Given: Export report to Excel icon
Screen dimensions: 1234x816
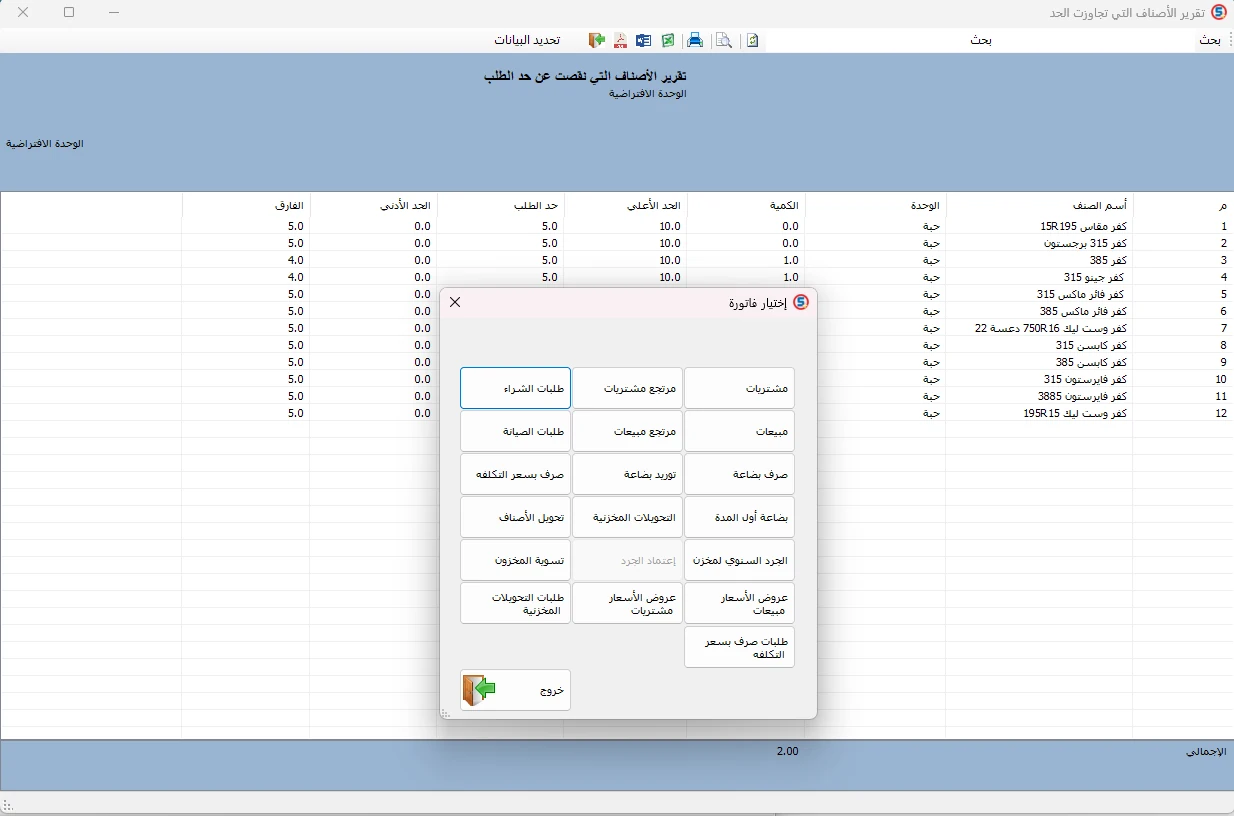Looking at the screenshot, I should coord(667,40).
